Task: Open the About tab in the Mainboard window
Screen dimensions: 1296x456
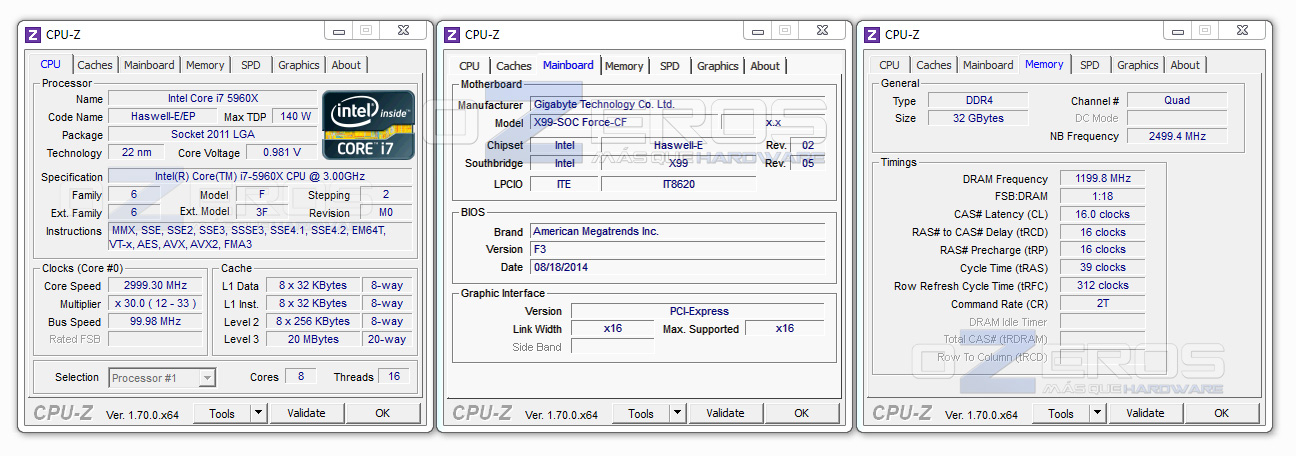Action: [765, 66]
